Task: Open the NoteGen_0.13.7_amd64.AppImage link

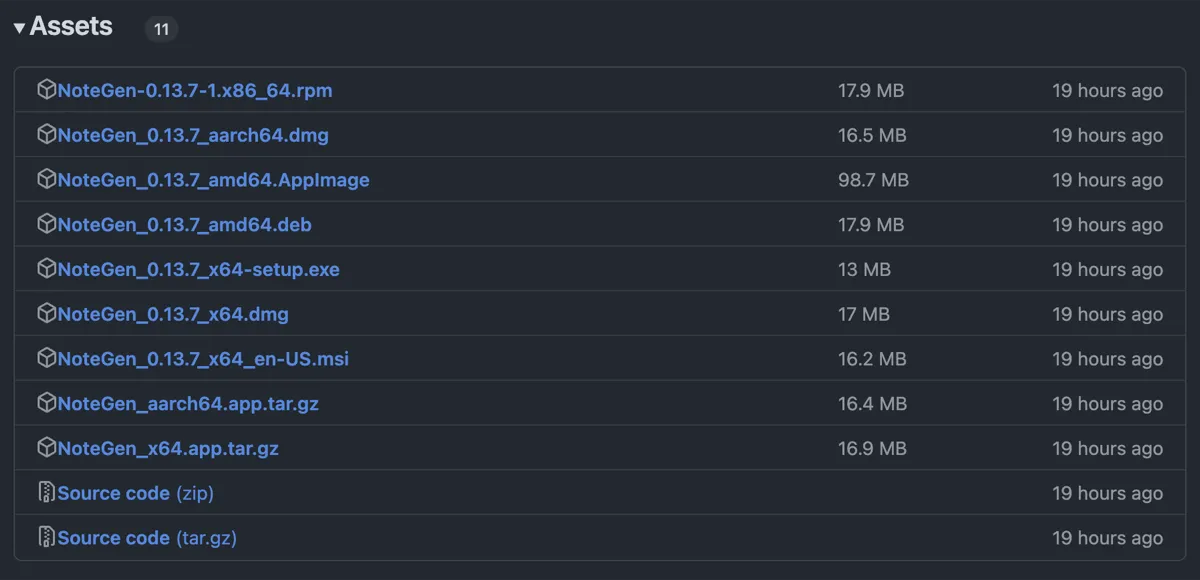Action: [x=214, y=180]
